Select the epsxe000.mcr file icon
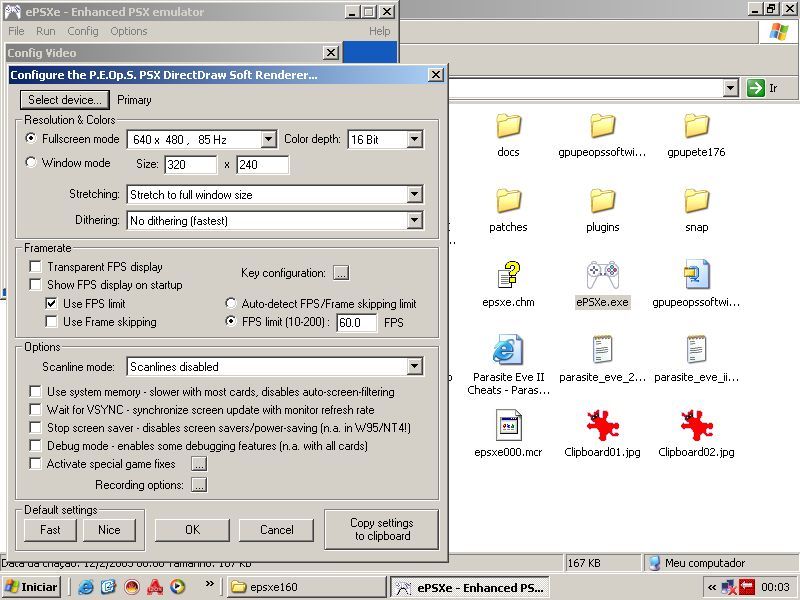 coord(508,425)
